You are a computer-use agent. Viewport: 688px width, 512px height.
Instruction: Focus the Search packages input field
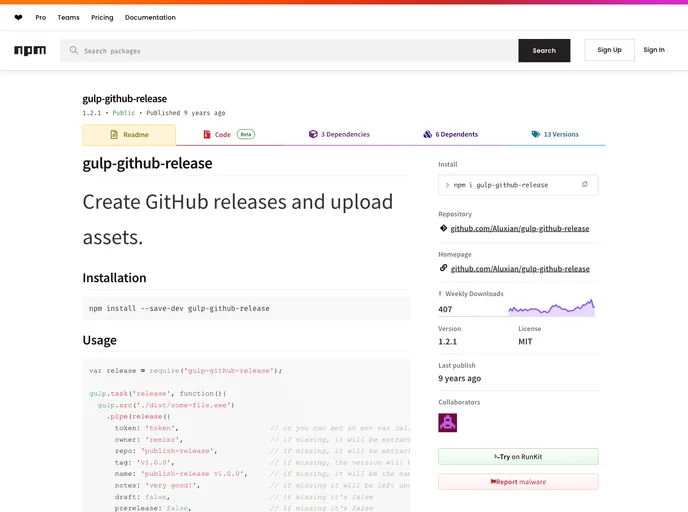pyautogui.click(x=289, y=50)
